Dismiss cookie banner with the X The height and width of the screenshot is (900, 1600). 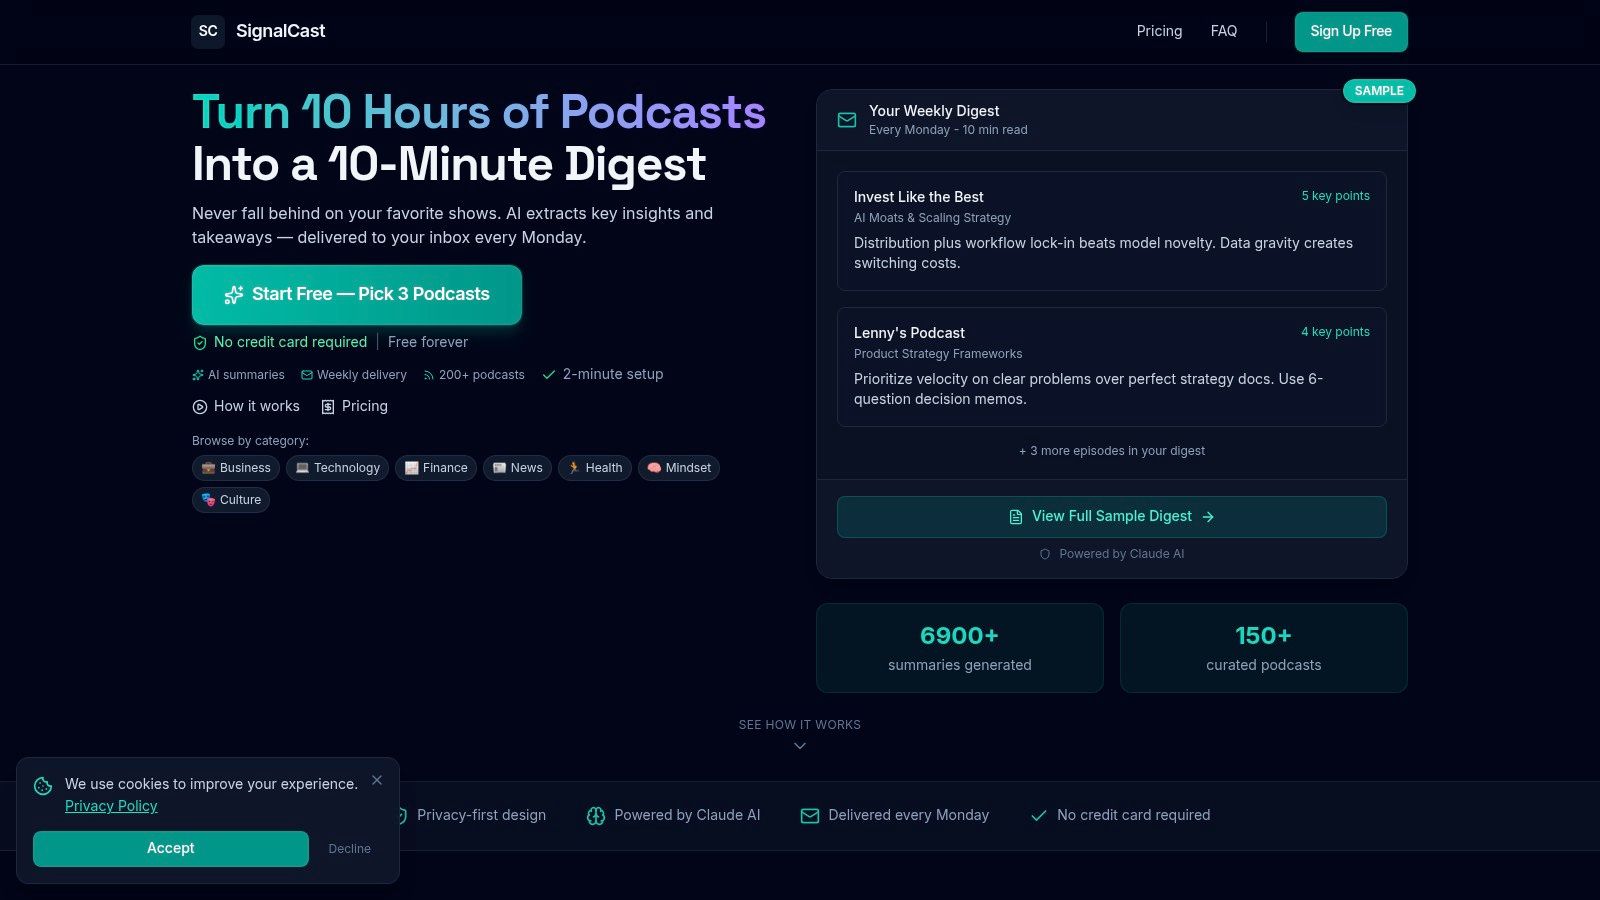377,780
